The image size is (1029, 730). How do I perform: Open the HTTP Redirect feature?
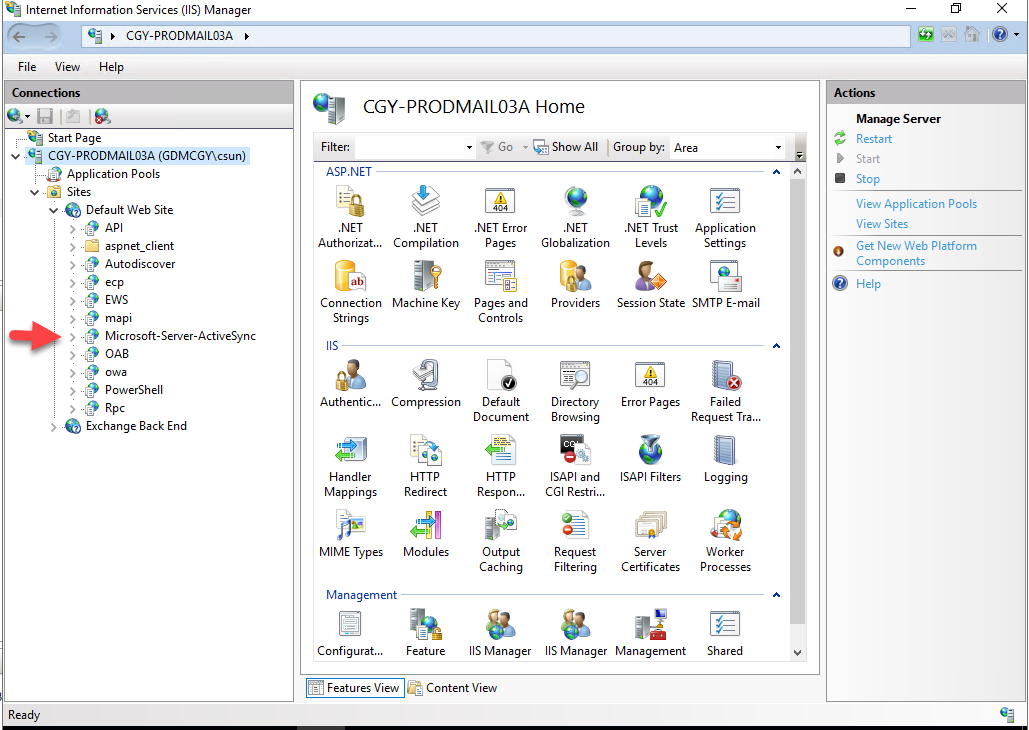(x=426, y=466)
